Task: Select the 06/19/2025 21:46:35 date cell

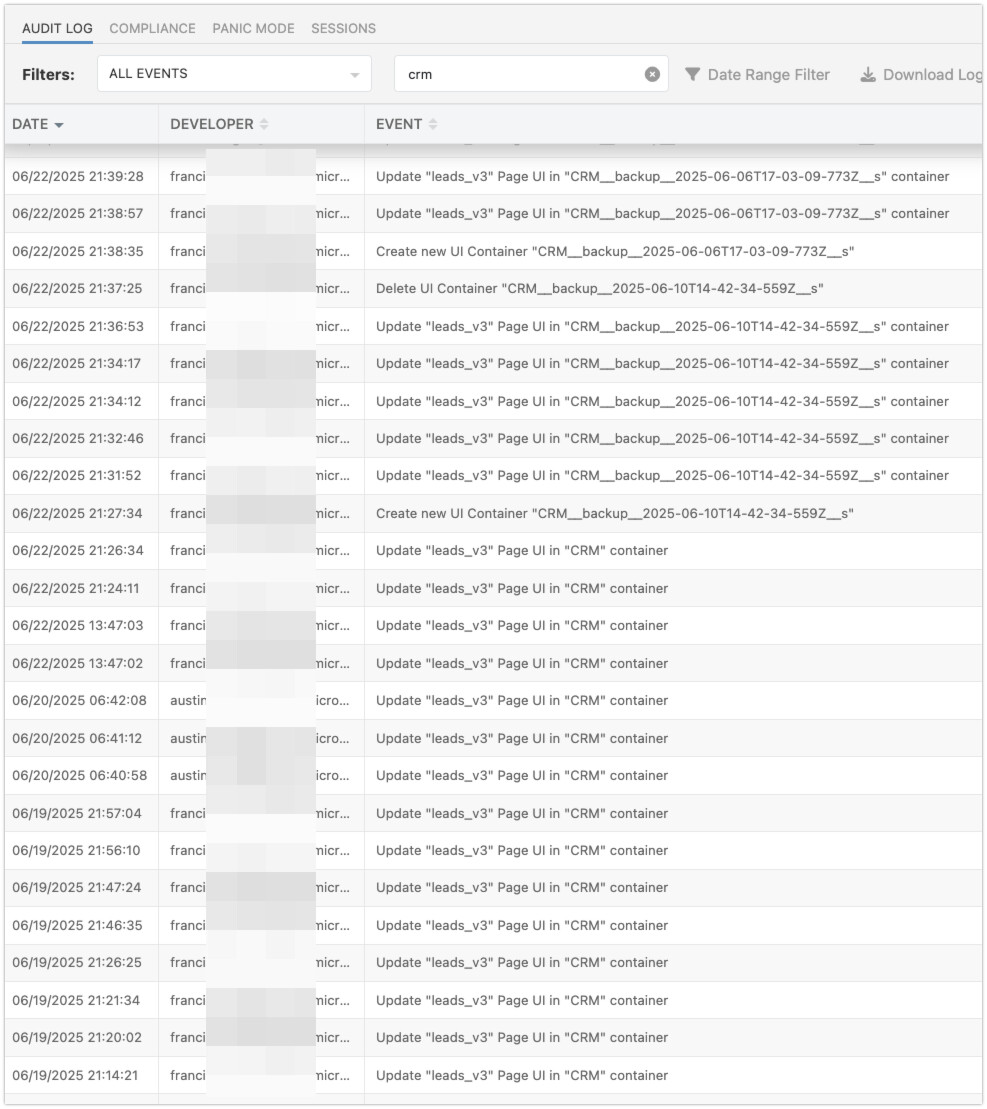Action: (x=77, y=926)
